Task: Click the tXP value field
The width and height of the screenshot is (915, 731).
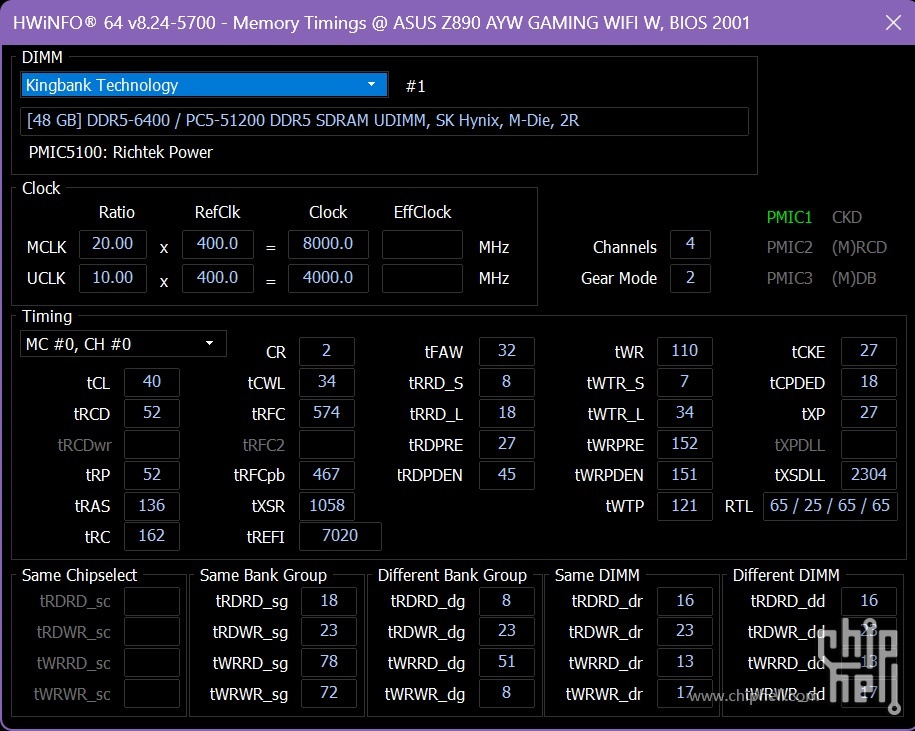Action: click(869, 413)
